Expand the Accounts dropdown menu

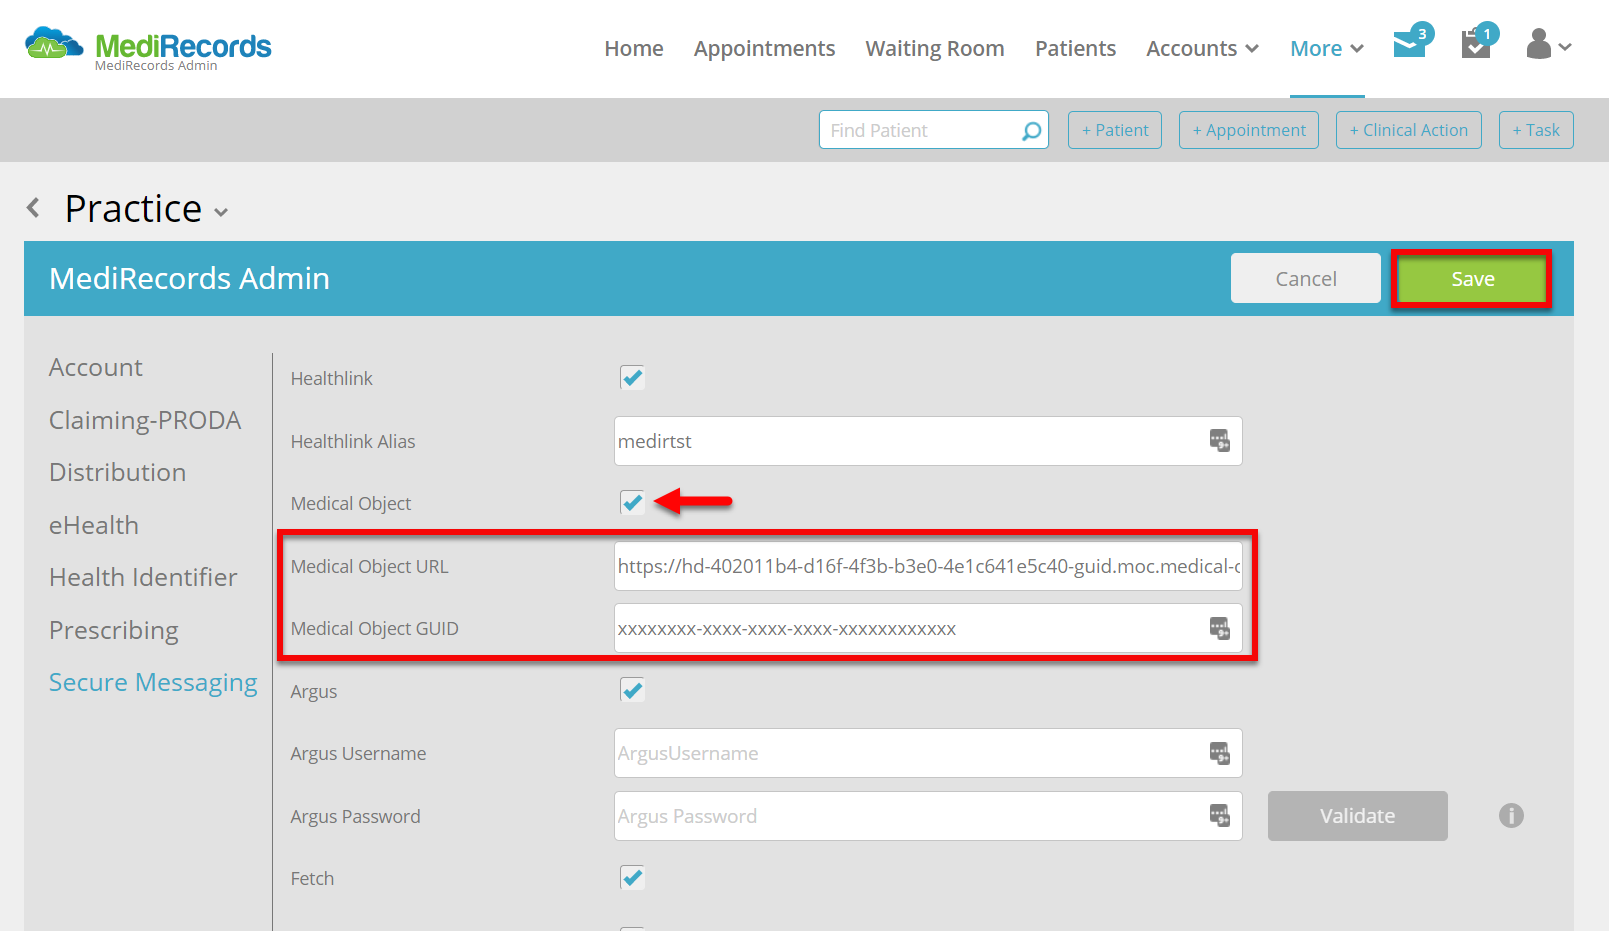1202,48
